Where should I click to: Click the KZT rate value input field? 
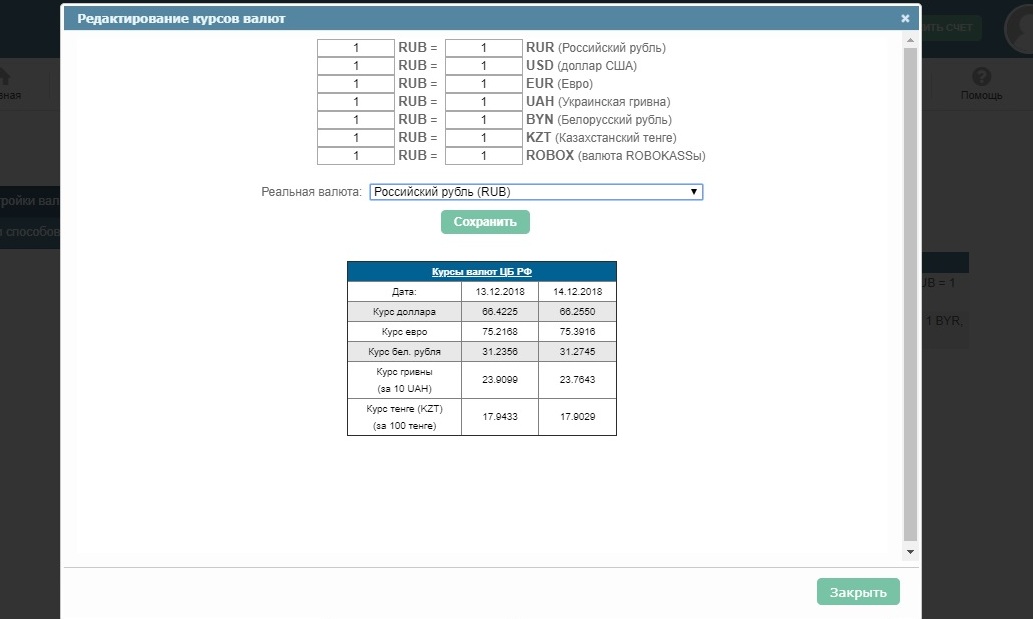coord(484,138)
